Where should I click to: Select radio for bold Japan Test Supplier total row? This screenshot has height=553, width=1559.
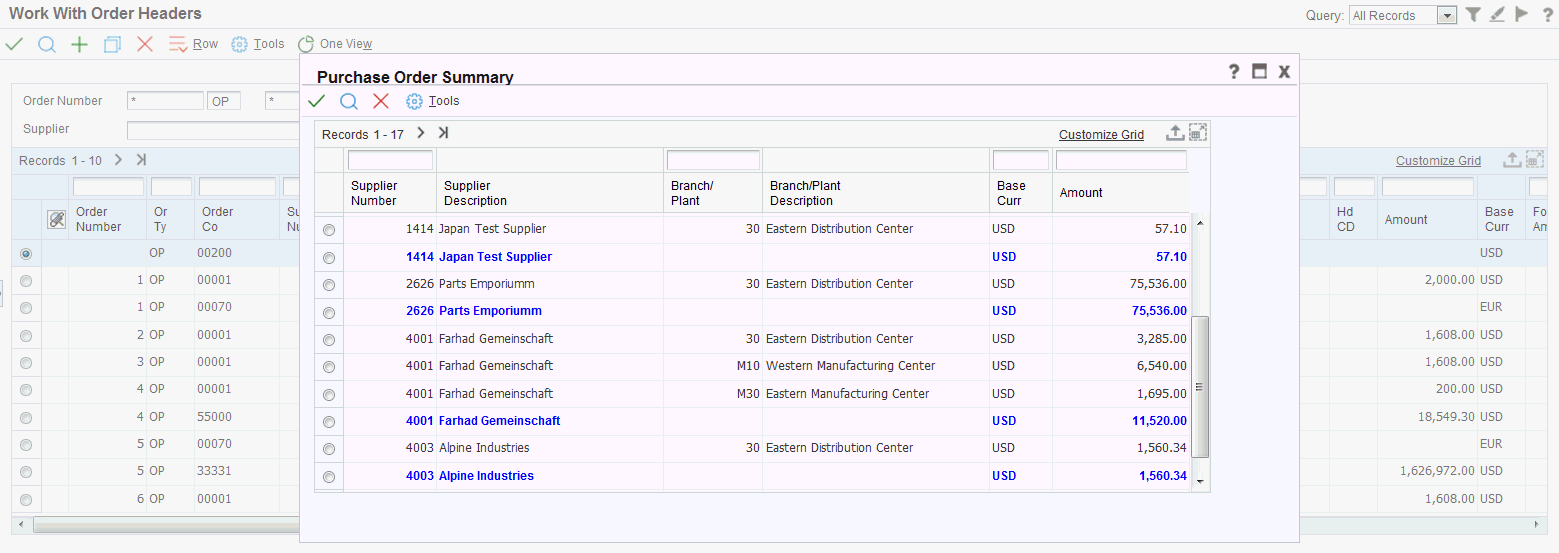[x=329, y=258]
